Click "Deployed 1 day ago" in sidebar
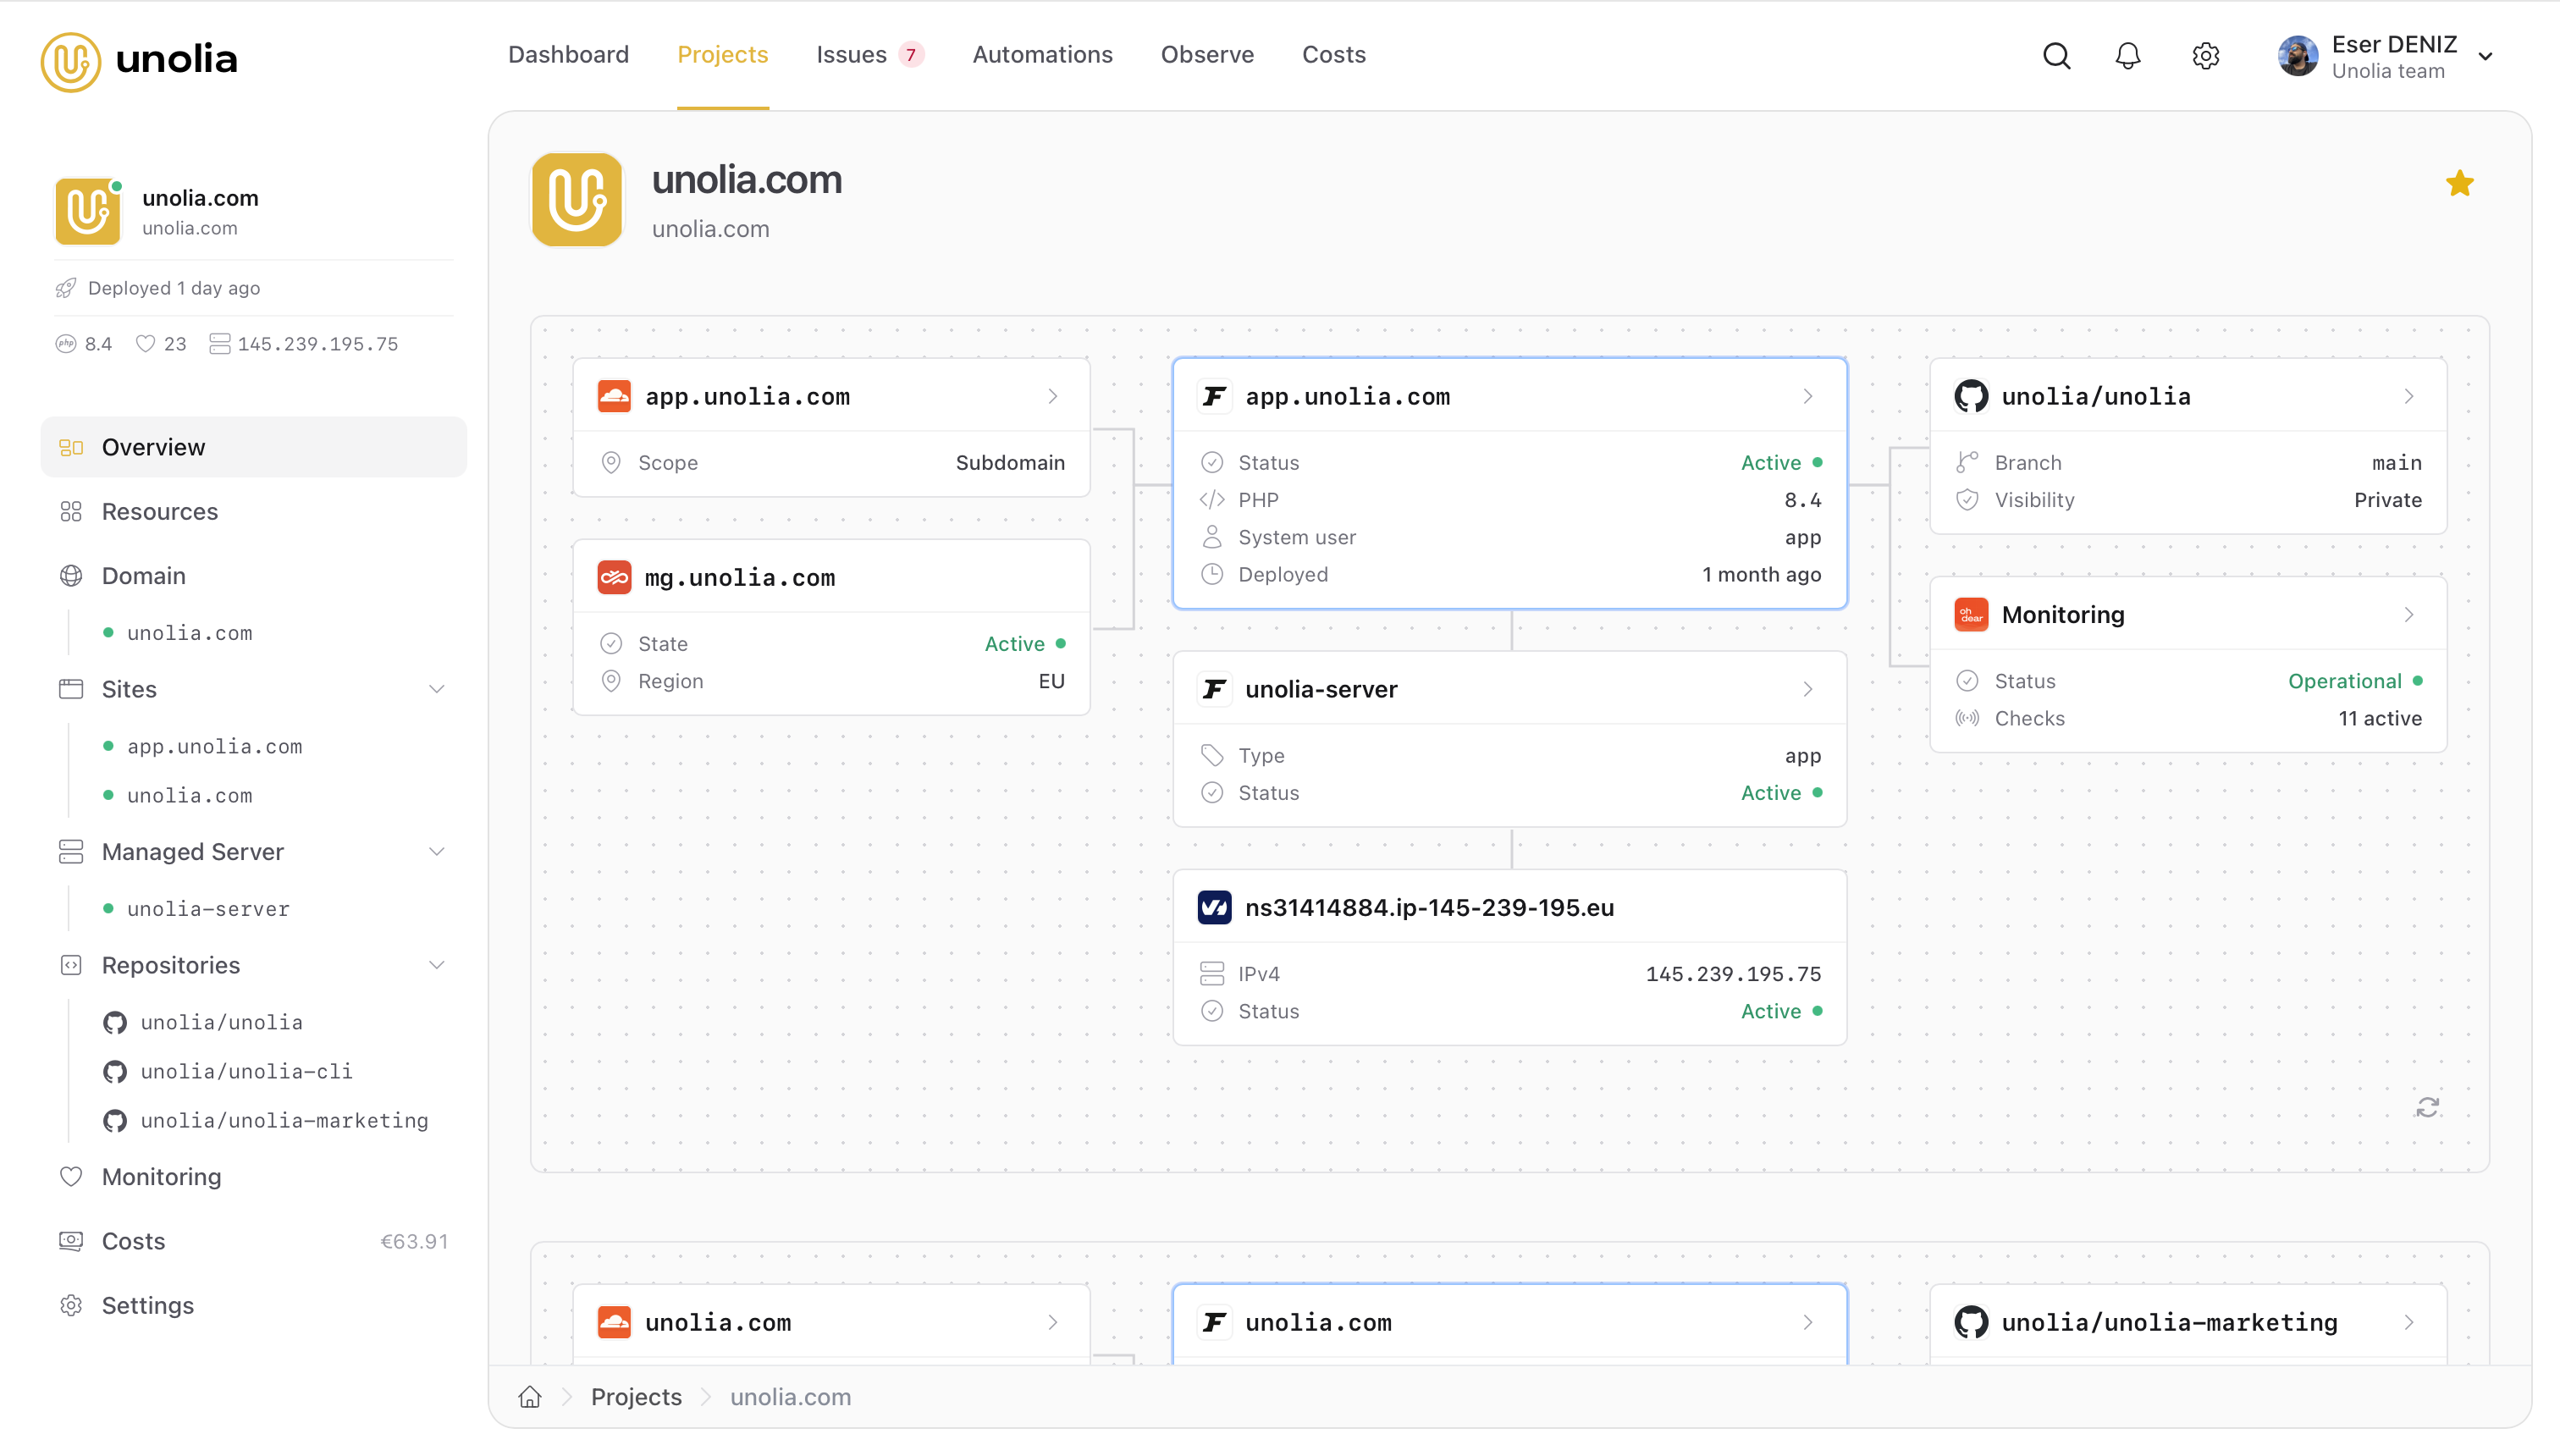 [174, 288]
